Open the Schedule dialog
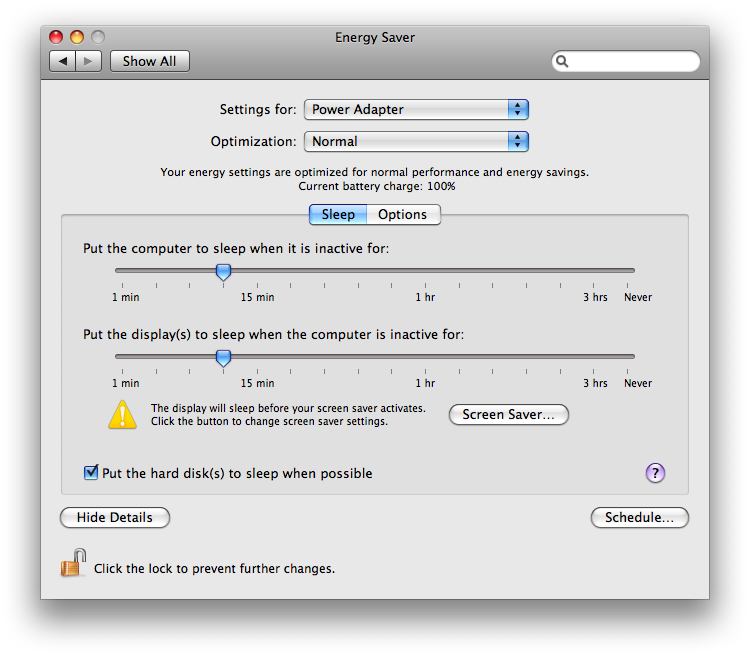The width and height of the screenshot is (750, 655). coord(640,518)
